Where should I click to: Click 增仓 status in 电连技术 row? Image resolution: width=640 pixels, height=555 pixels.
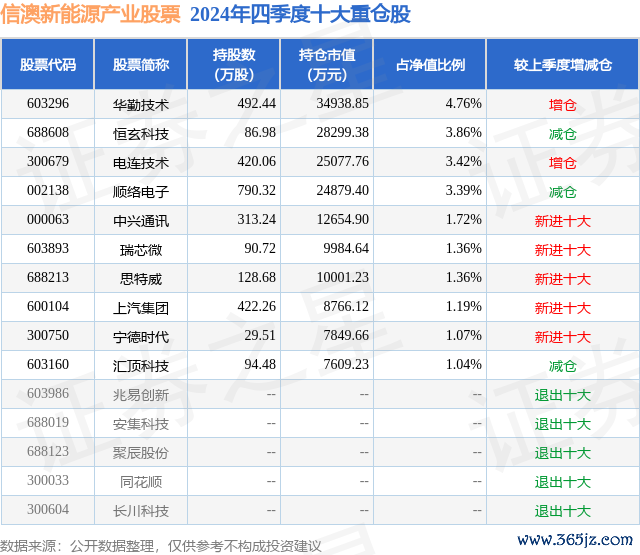[x=563, y=163]
